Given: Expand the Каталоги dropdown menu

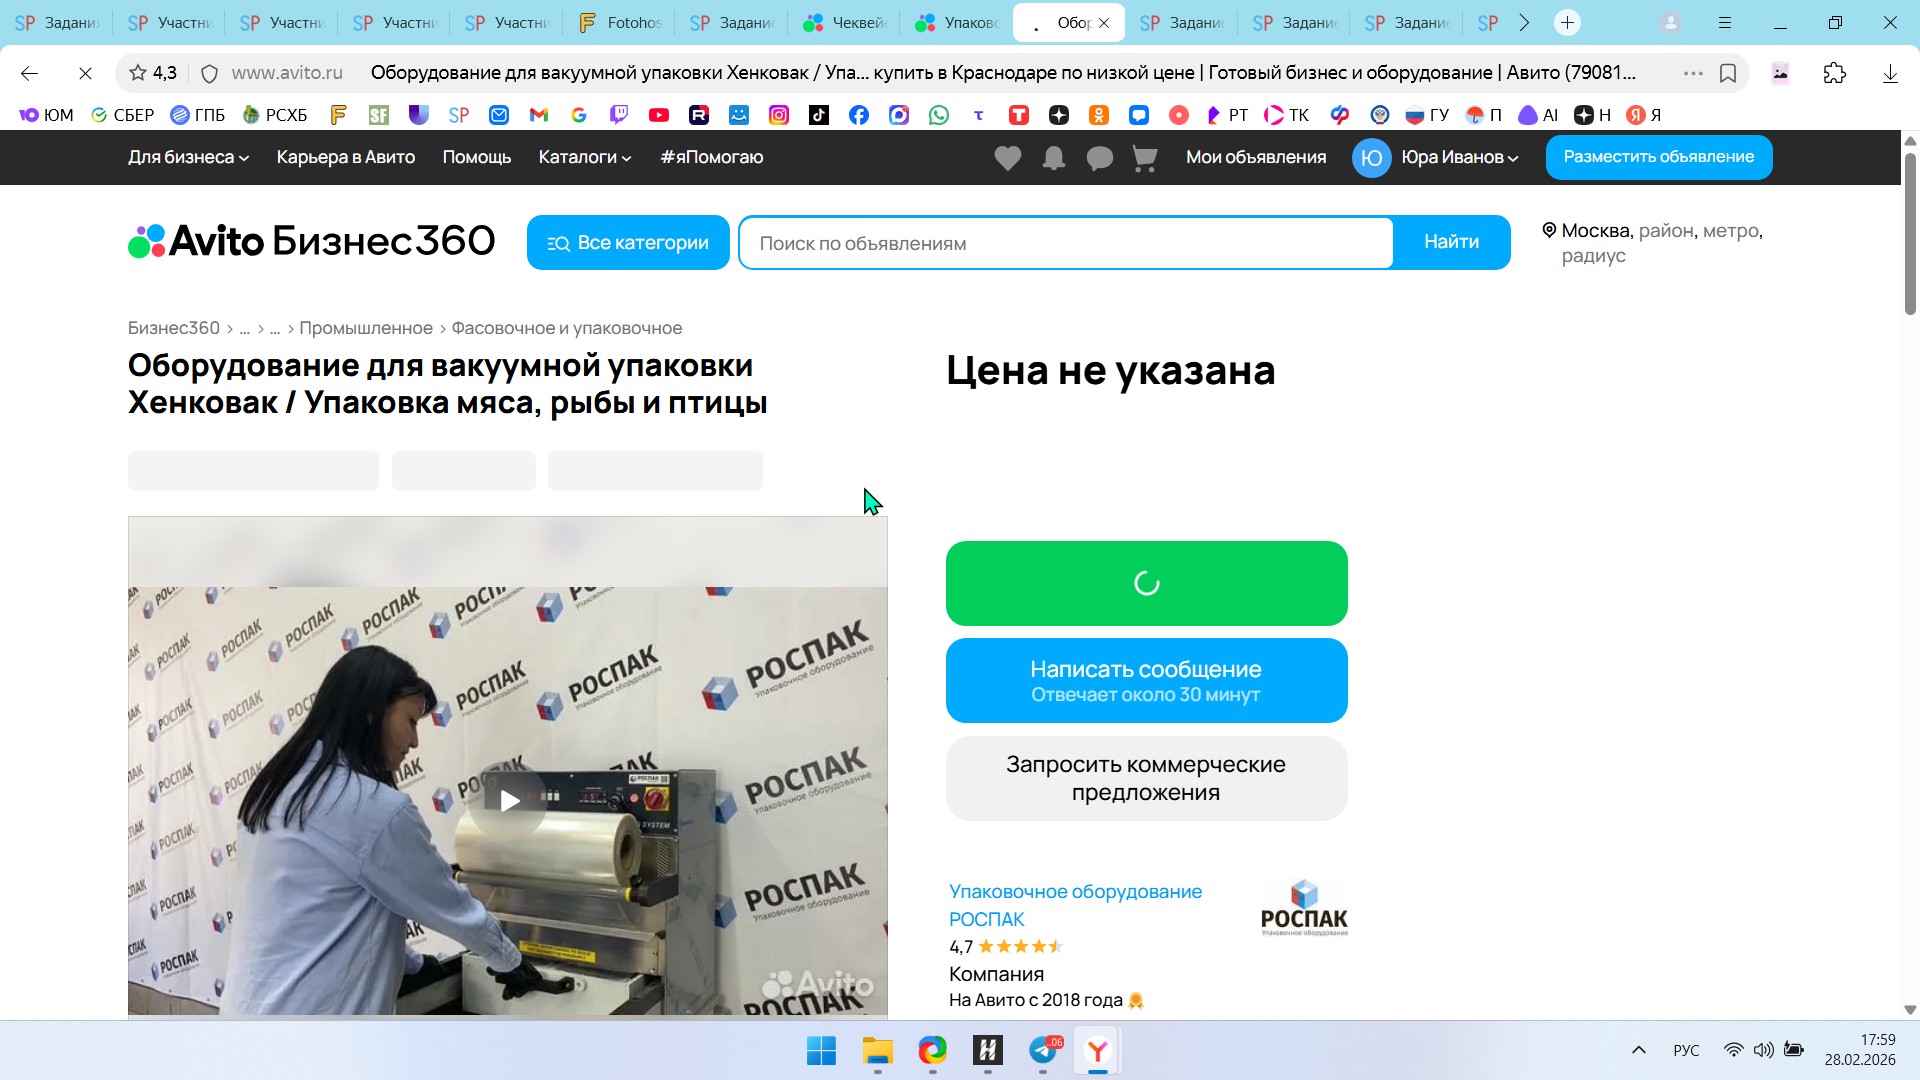Looking at the screenshot, I should [584, 157].
